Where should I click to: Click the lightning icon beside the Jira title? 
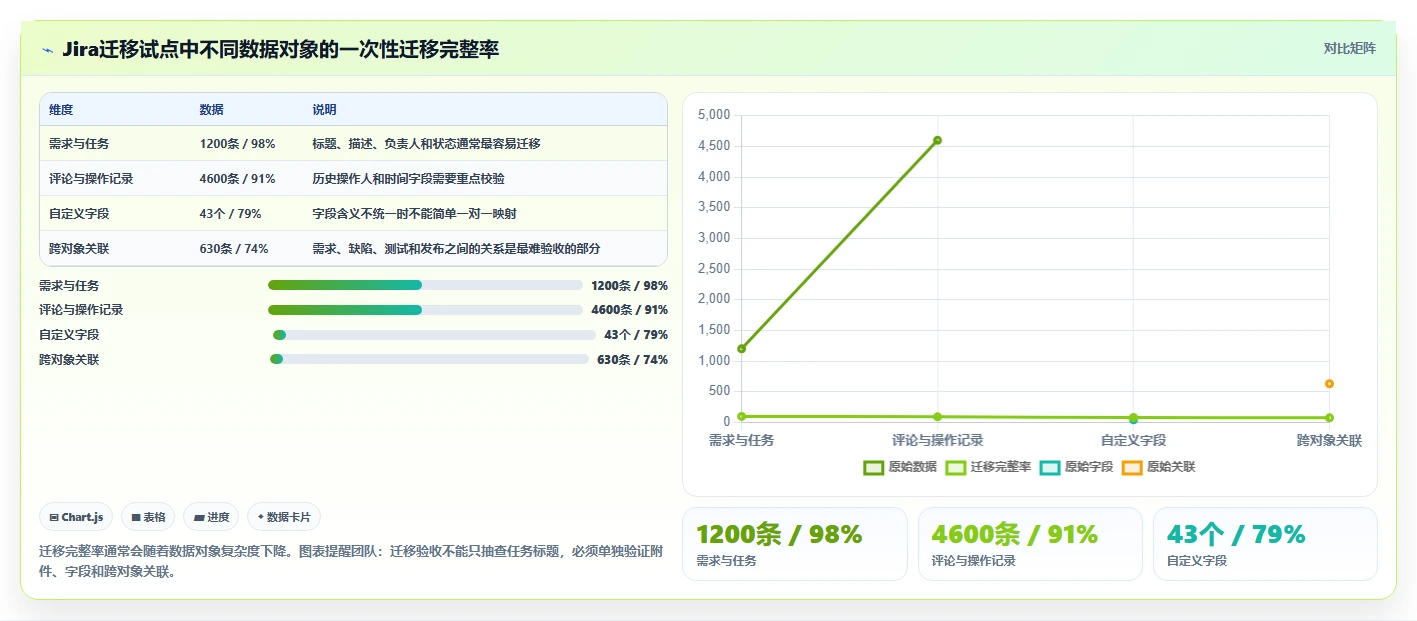coord(47,50)
